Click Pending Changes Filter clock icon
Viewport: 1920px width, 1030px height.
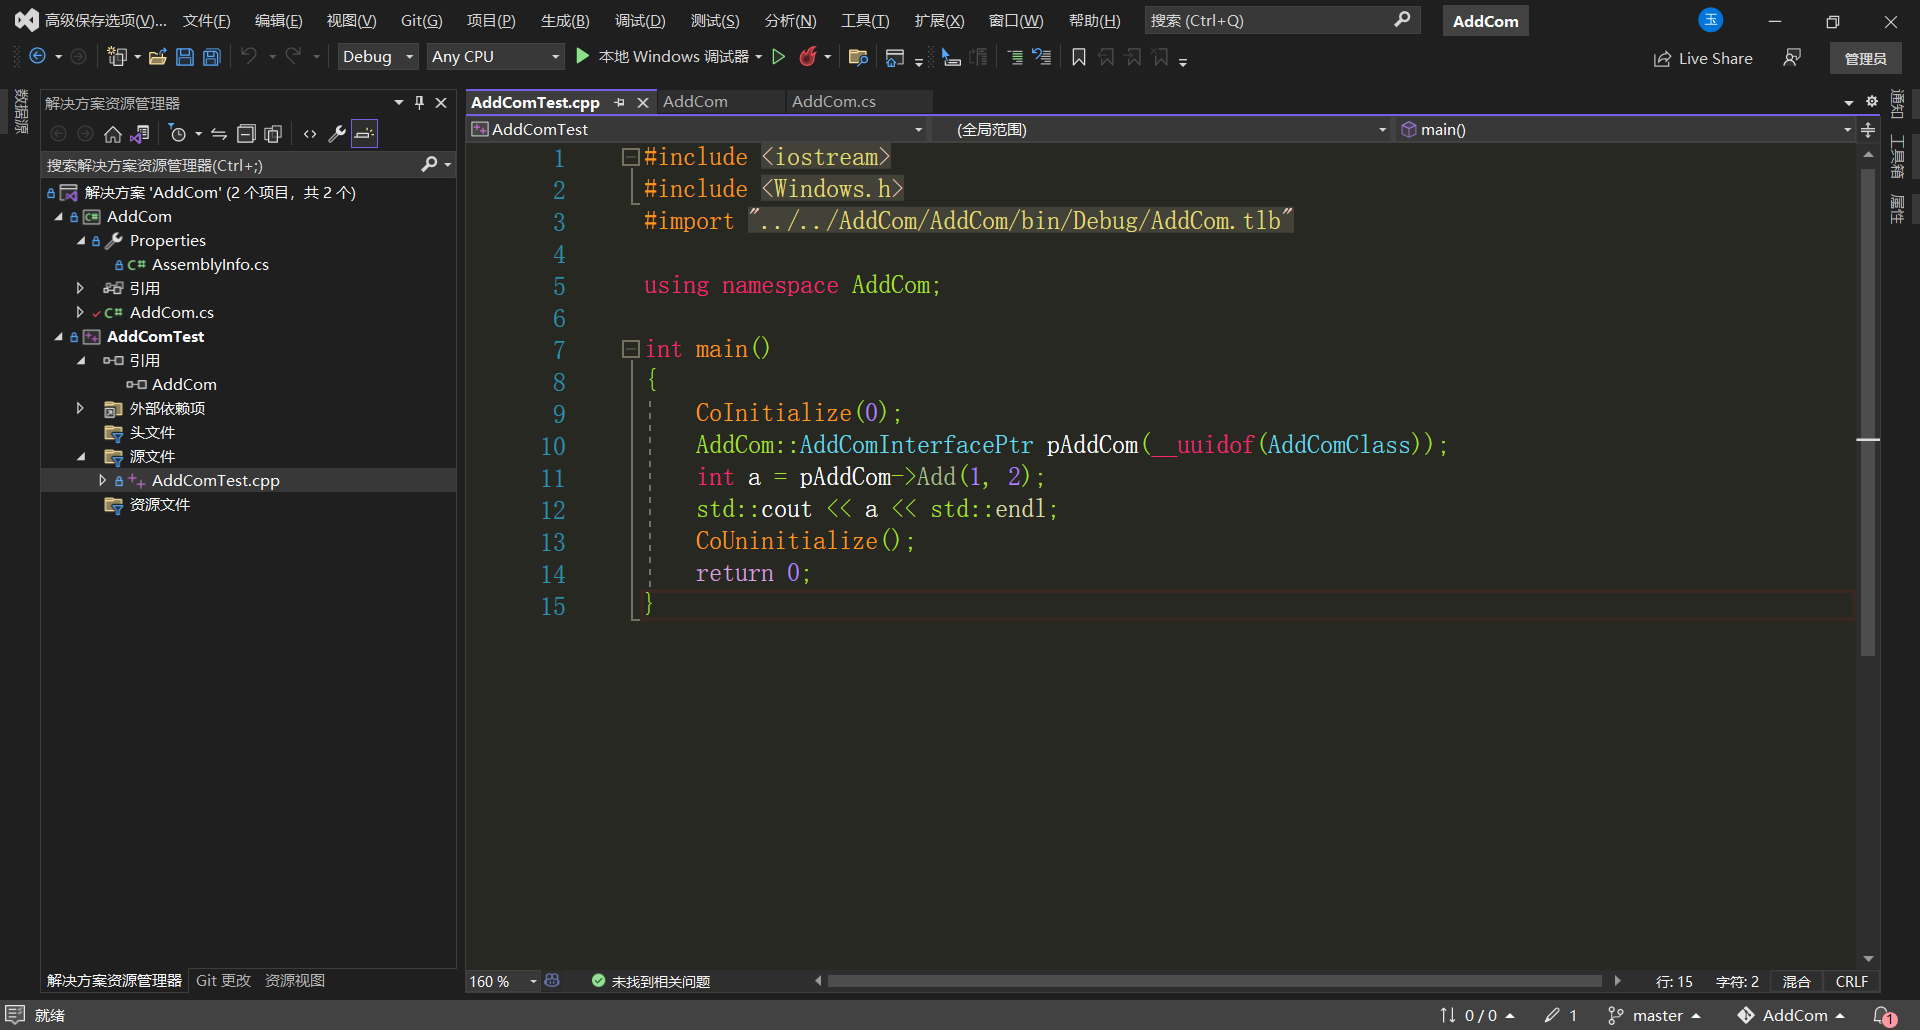click(178, 134)
